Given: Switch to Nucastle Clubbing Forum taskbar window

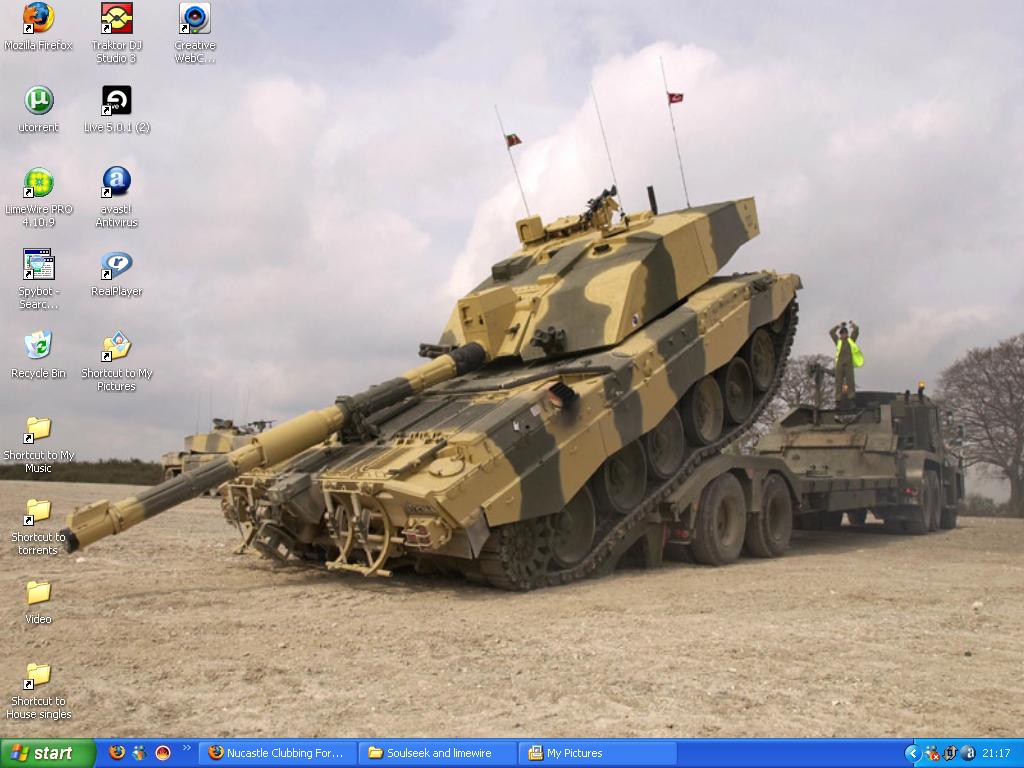Looking at the screenshot, I should click(278, 753).
